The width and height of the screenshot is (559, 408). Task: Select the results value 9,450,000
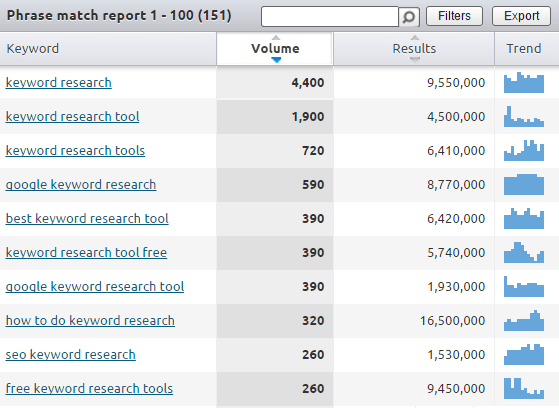[x=456, y=388]
